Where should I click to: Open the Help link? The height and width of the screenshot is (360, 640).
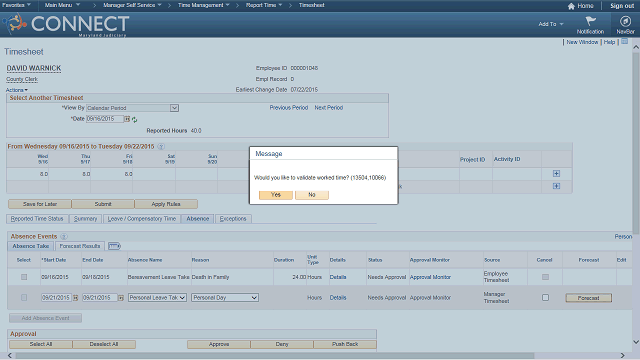pos(609,42)
